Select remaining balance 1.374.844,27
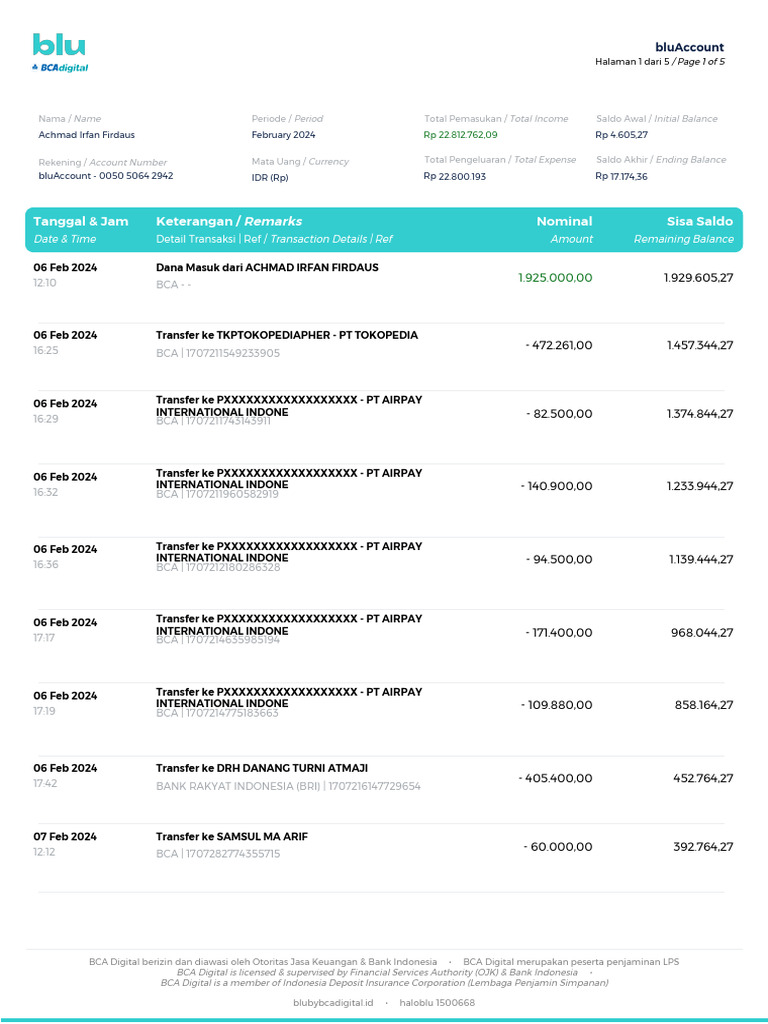This screenshot has height=1024, width=768. (700, 414)
